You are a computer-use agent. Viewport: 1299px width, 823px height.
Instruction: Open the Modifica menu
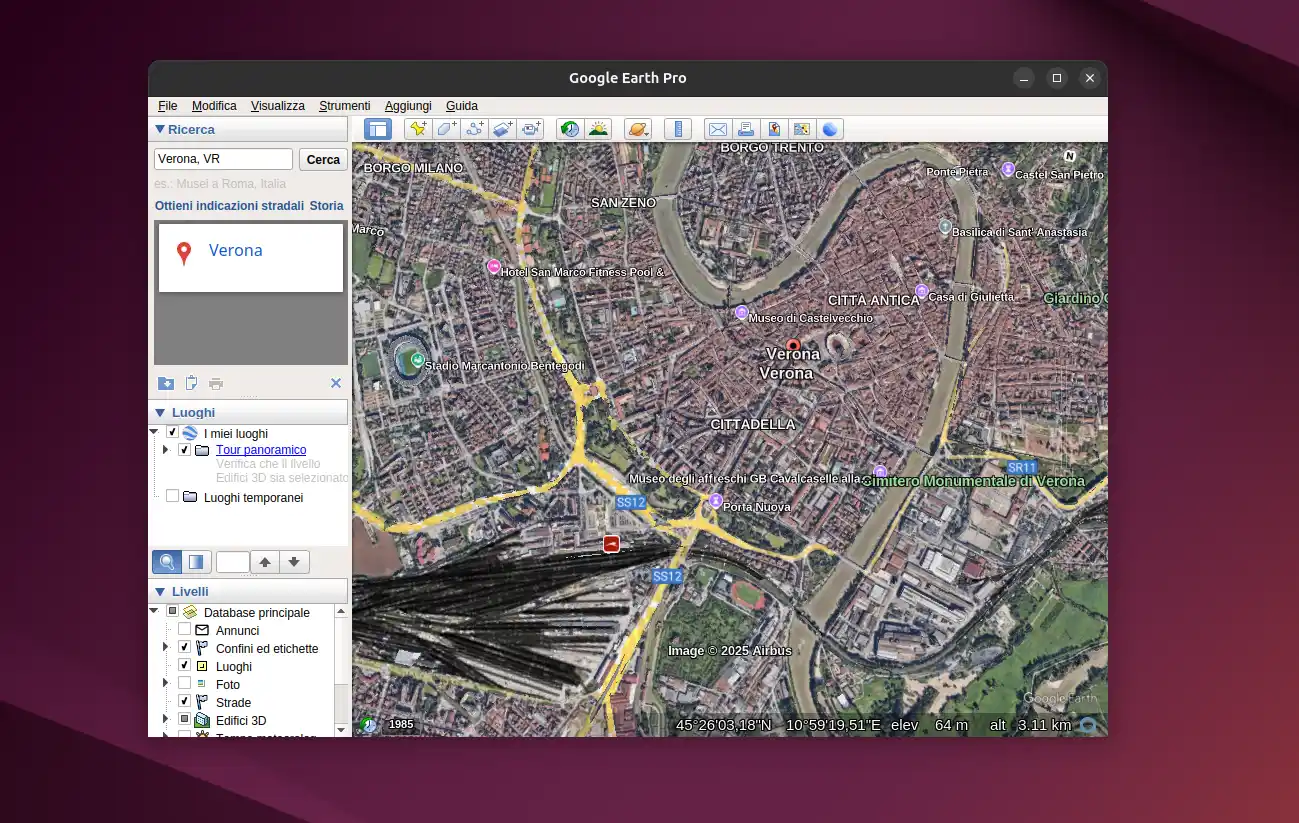[x=214, y=106]
